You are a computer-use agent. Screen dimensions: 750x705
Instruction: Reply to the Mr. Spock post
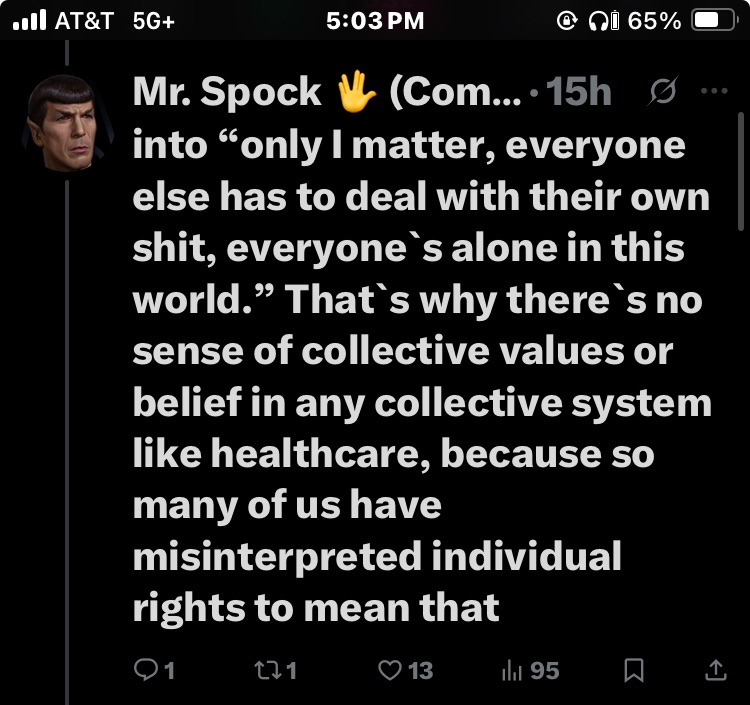click(x=154, y=670)
